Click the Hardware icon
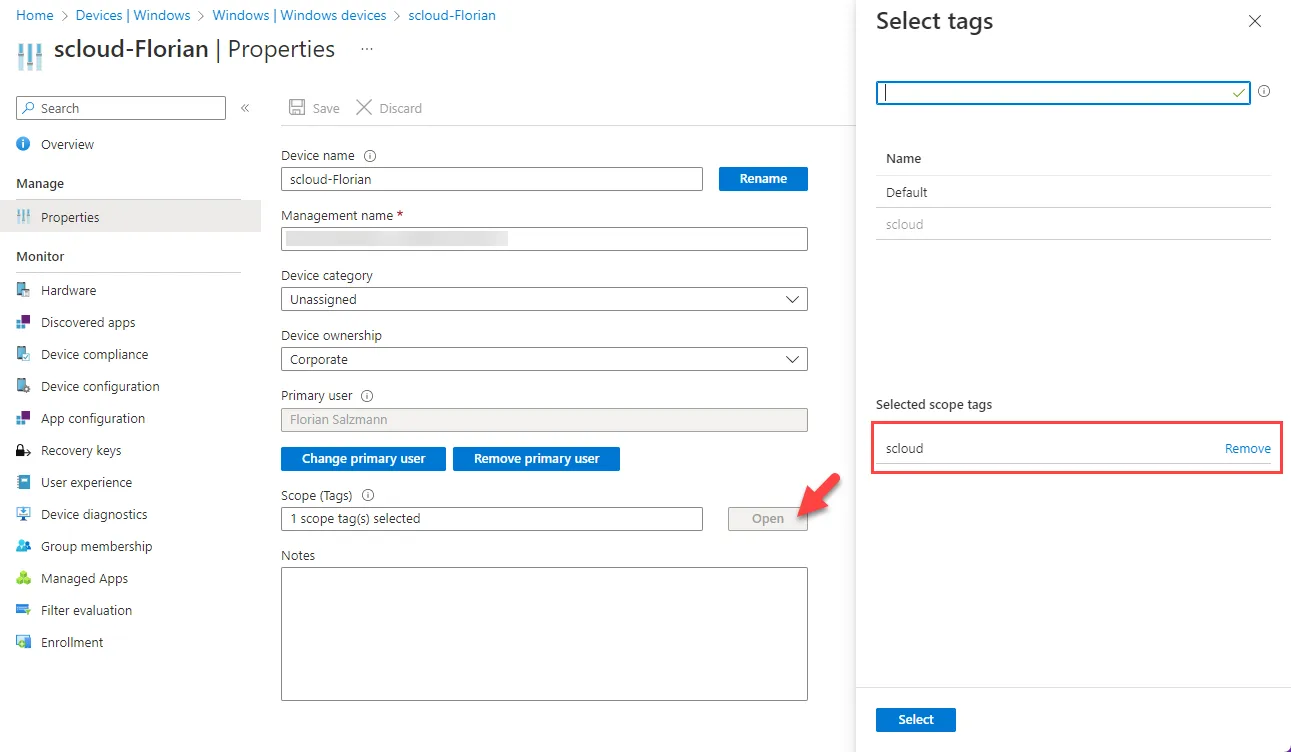 tap(24, 290)
